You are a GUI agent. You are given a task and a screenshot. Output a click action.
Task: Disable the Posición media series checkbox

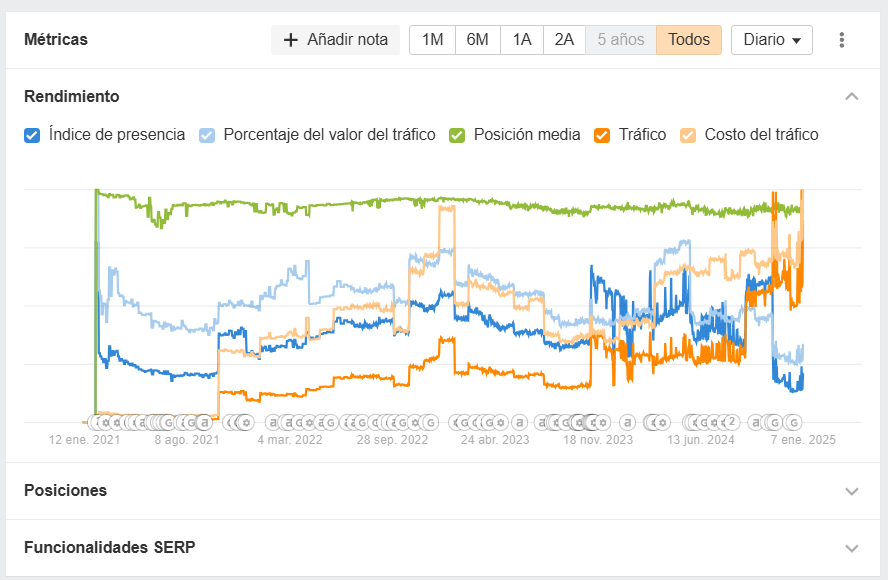click(457, 135)
